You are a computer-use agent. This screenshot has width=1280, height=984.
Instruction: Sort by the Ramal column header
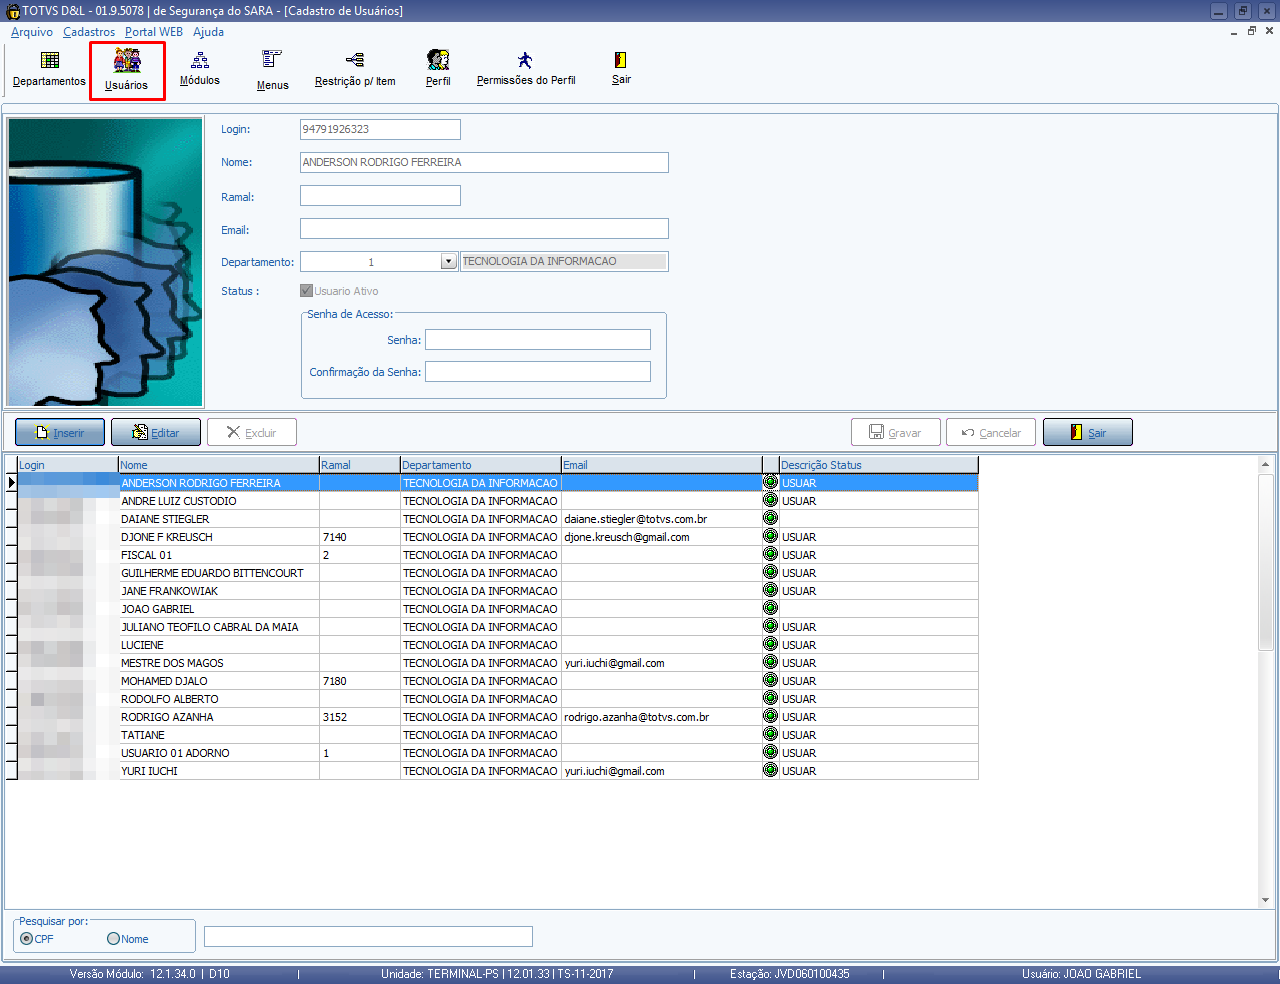(359, 465)
